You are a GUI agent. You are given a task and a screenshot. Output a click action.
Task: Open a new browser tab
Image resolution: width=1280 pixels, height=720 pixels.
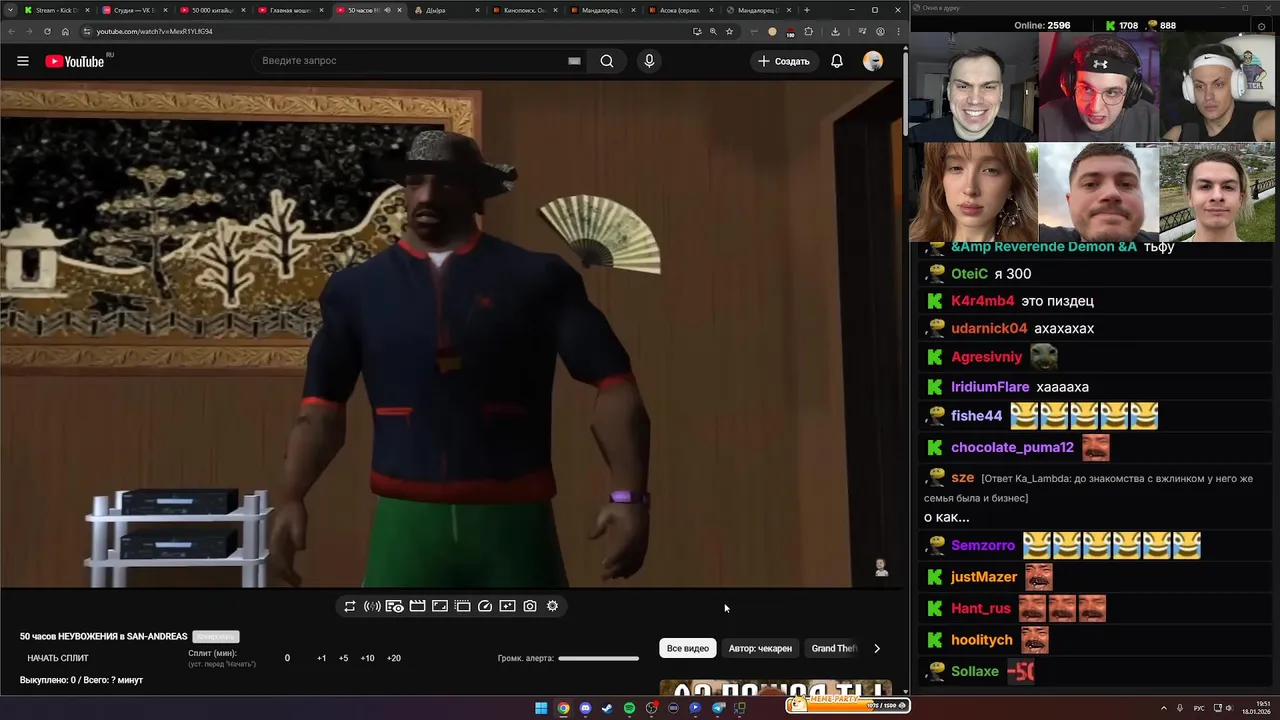pyautogui.click(x=806, y=10)
